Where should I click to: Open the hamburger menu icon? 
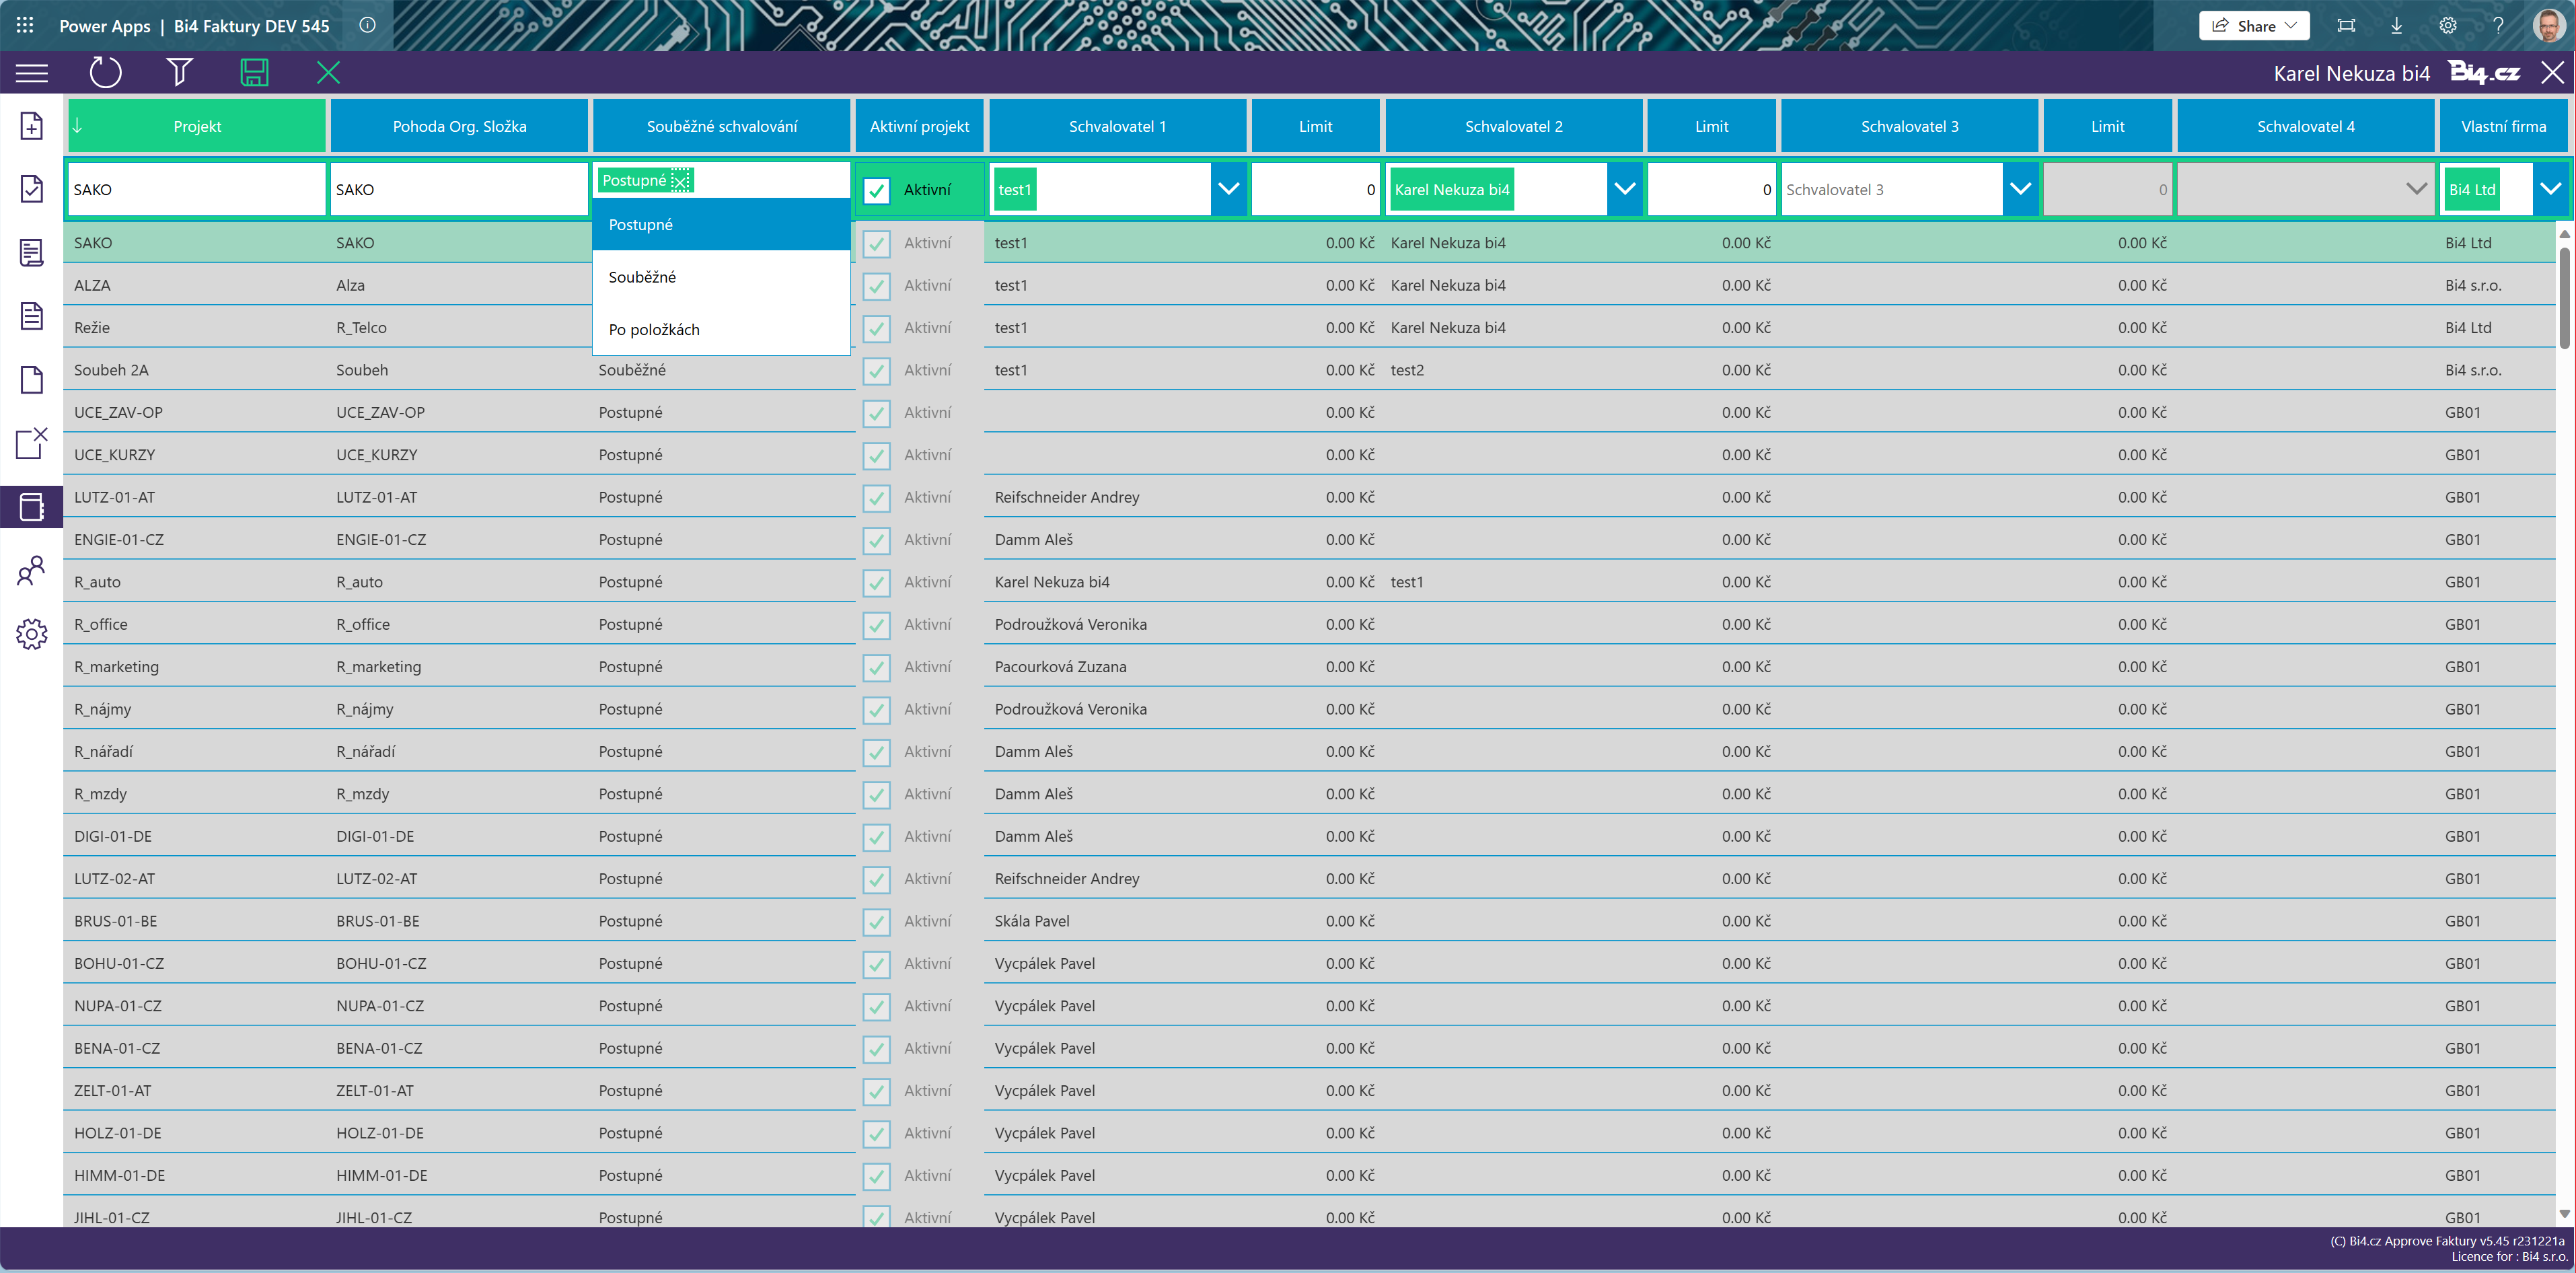[31, 72]
